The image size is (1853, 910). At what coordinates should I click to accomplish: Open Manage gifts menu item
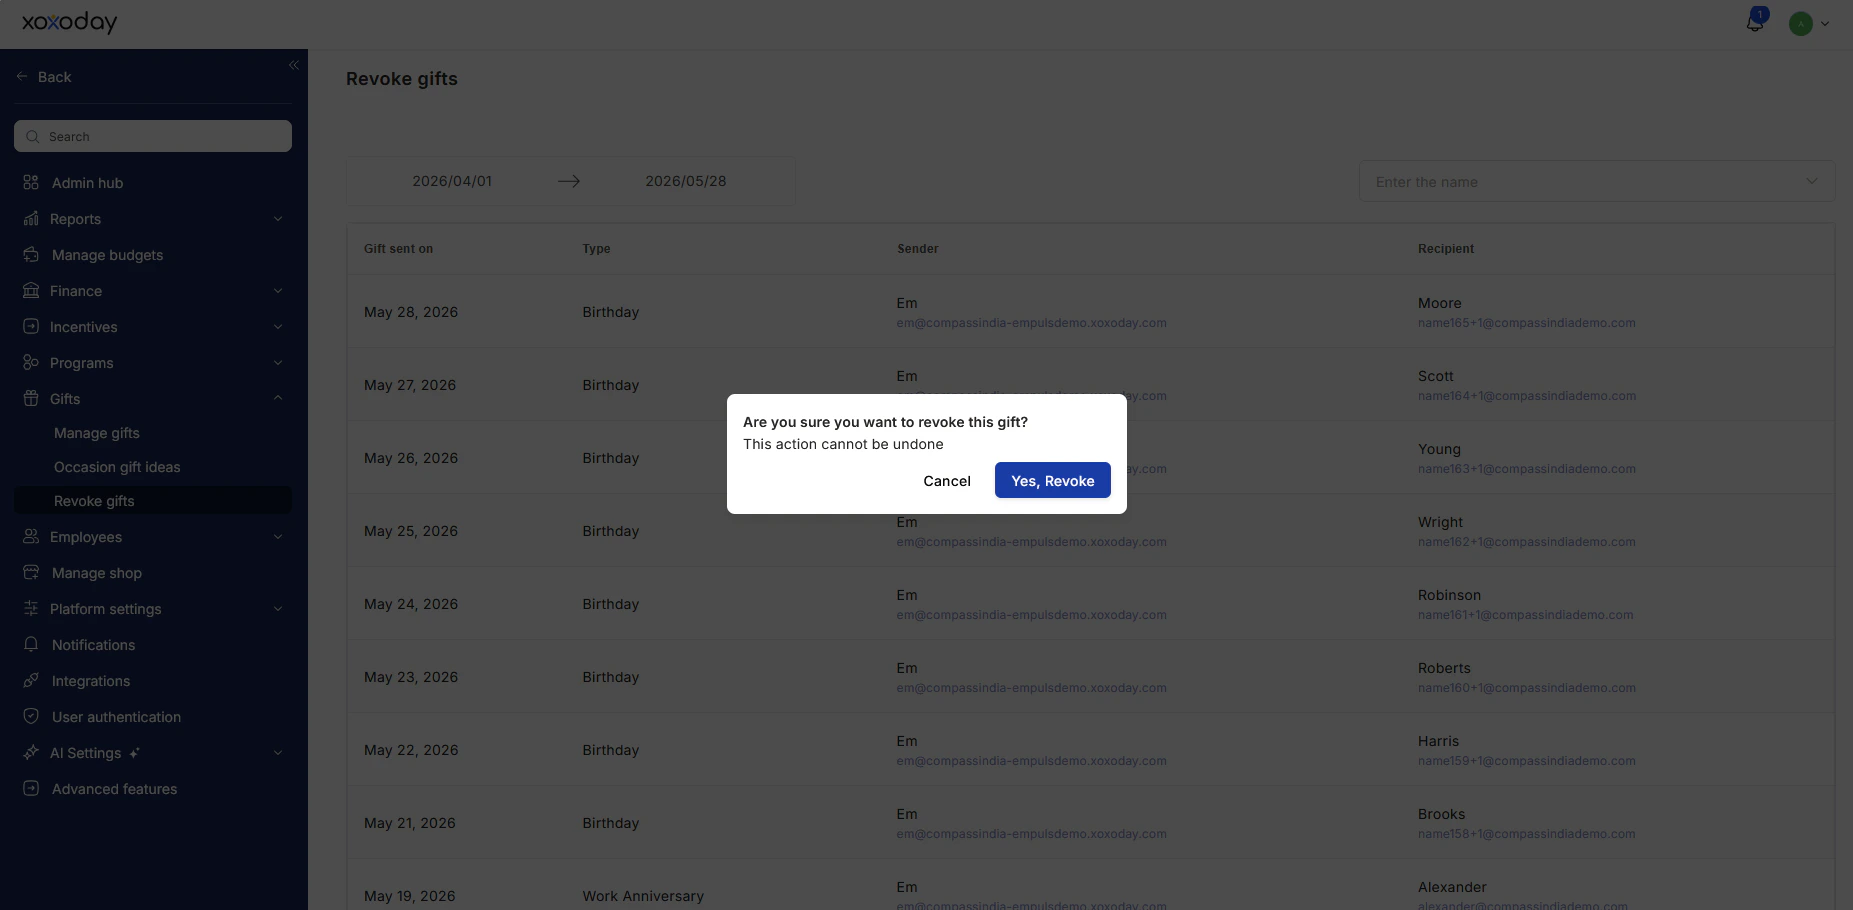[97, 433]
